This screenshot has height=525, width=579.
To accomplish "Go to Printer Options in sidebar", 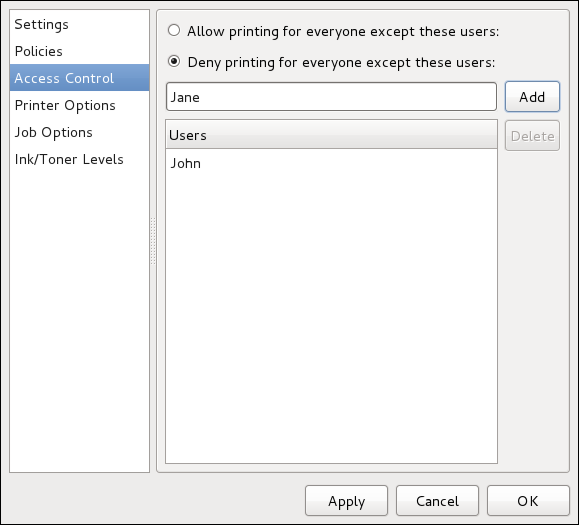I will point(79,105).
